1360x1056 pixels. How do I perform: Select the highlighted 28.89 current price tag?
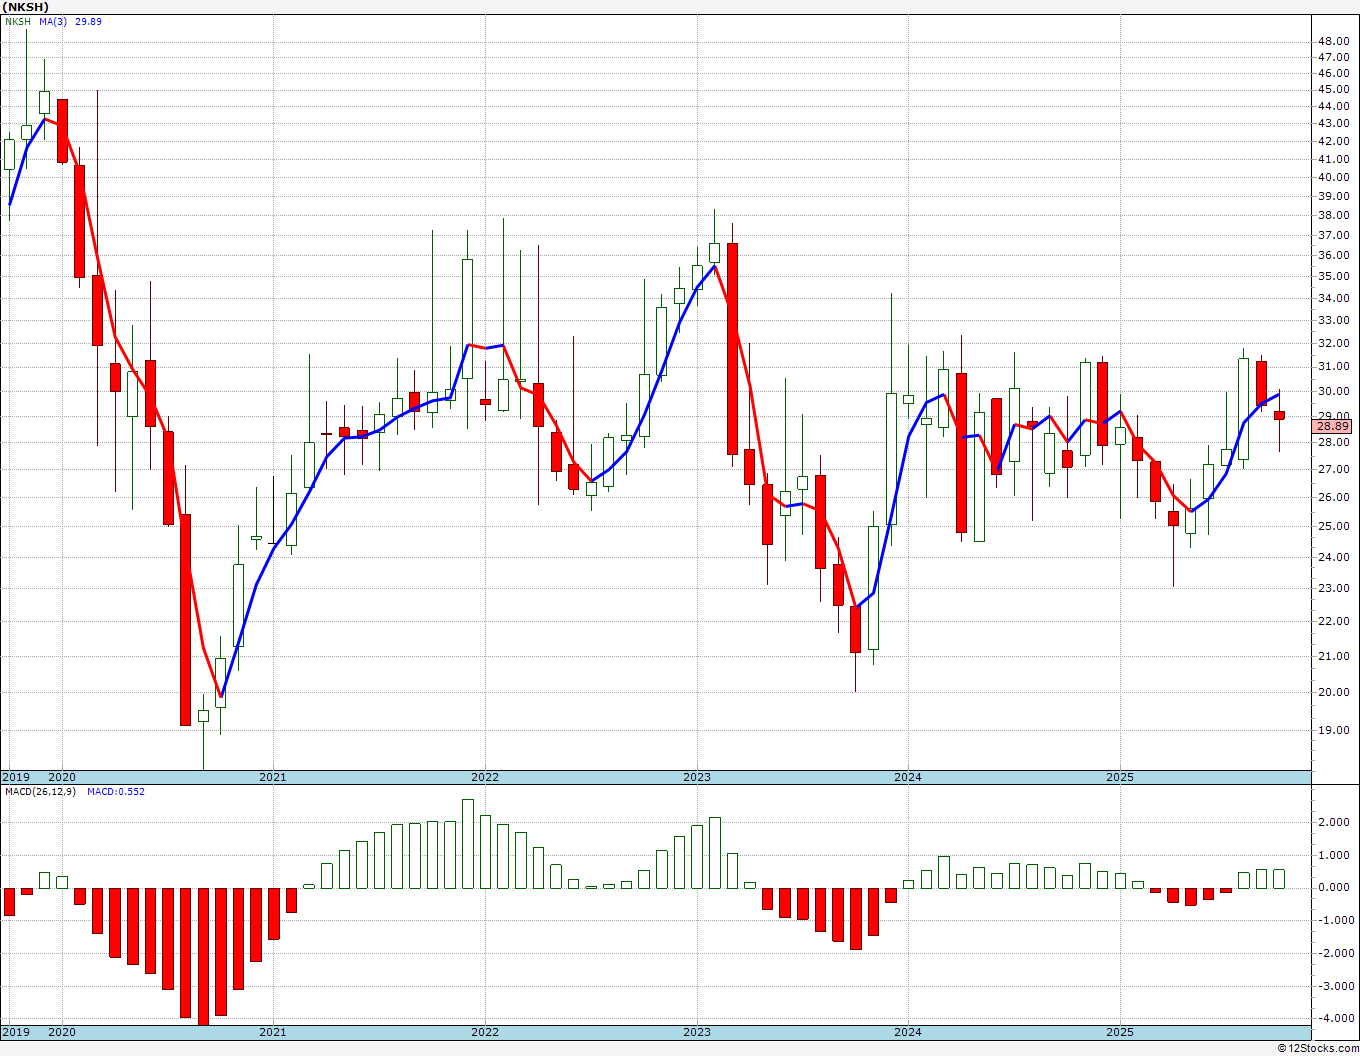tap(1333, 426)
